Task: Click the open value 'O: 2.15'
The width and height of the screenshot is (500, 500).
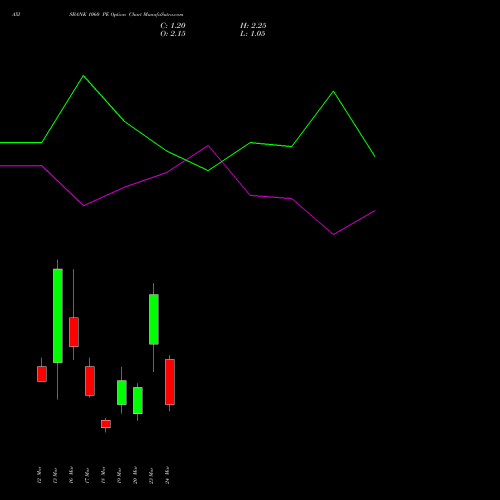Action: pyautogui.click(x=173, y=34)
